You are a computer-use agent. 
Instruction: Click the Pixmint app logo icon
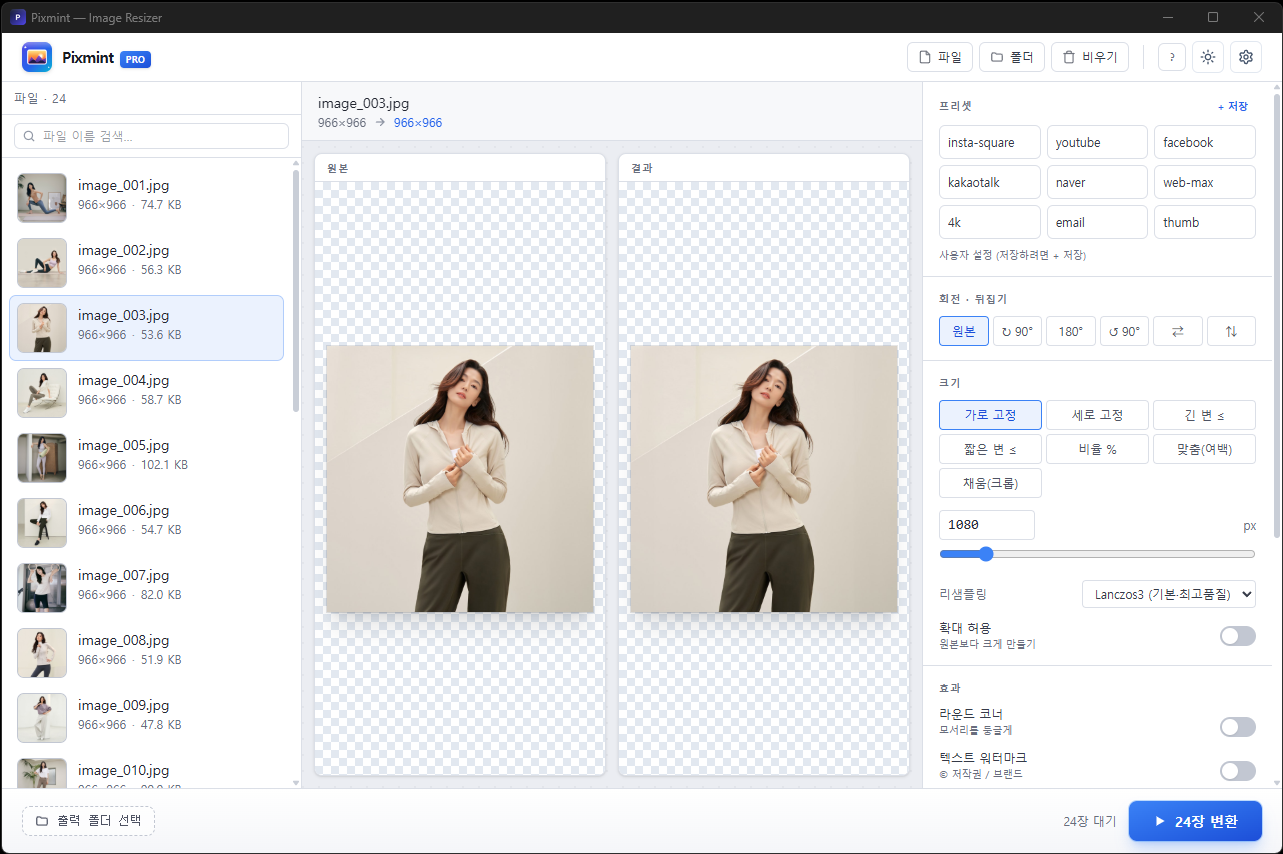37,58
